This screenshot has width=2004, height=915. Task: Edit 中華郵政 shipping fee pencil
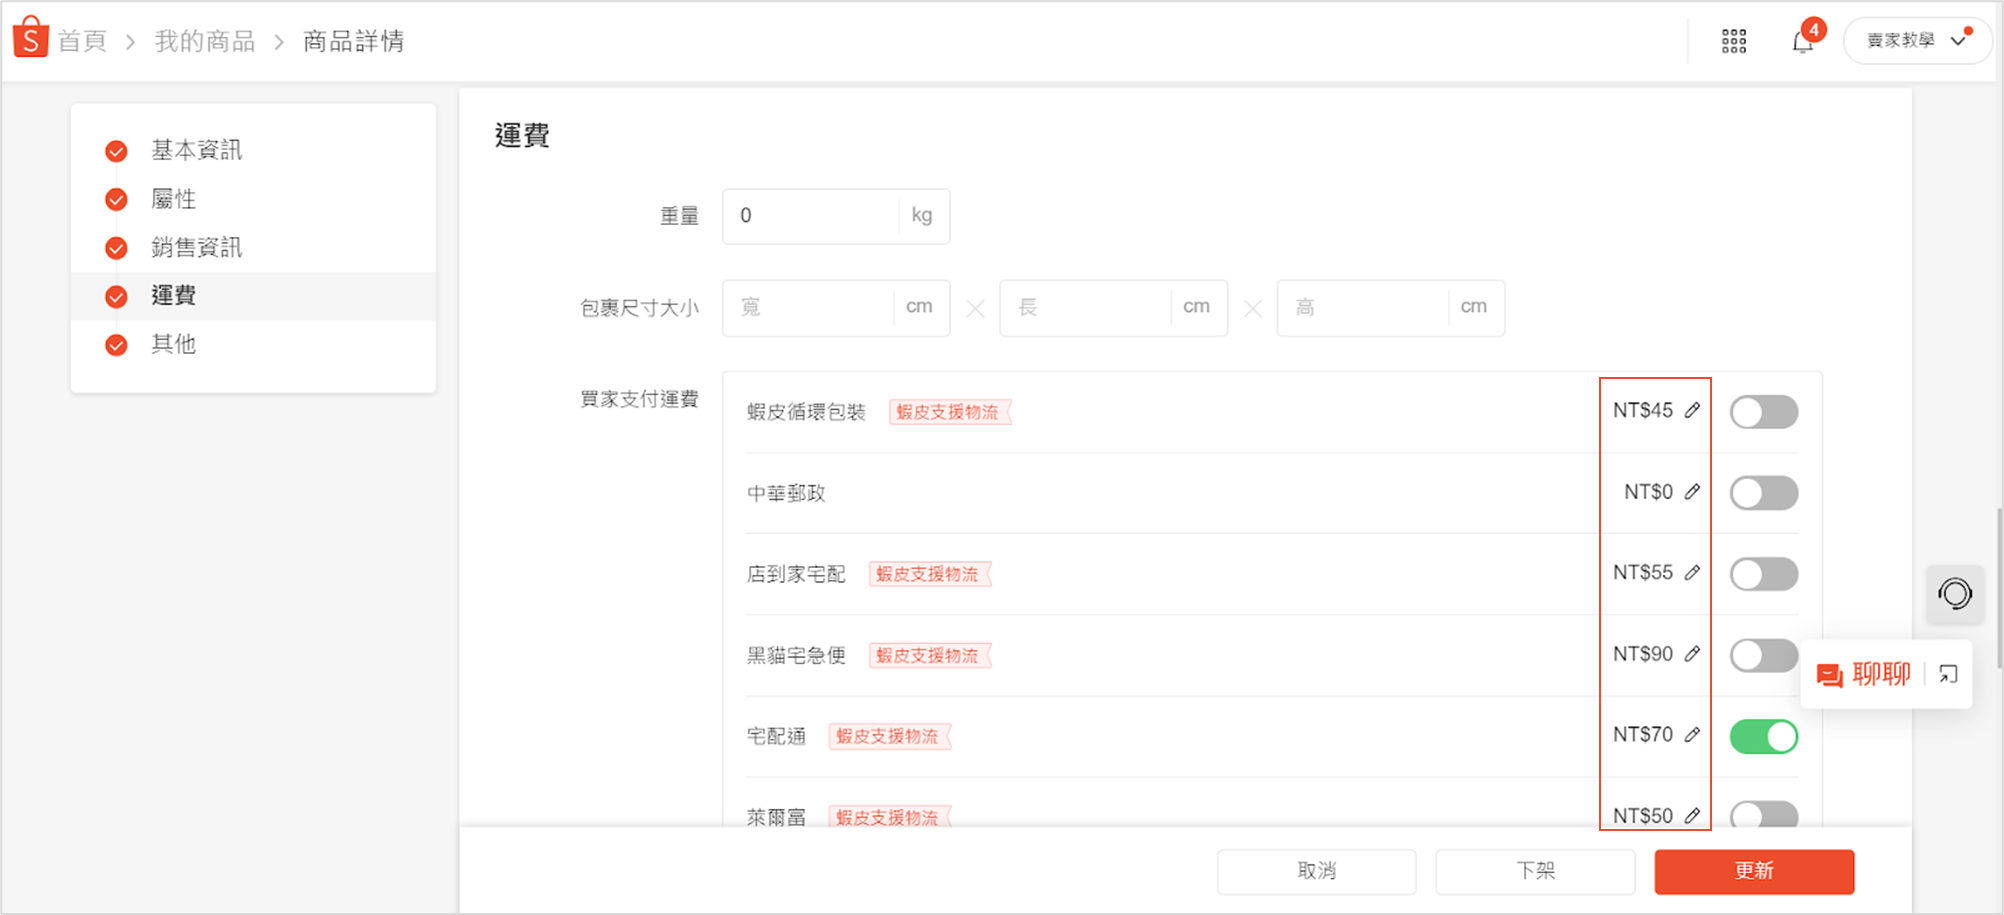(1692, 492)
